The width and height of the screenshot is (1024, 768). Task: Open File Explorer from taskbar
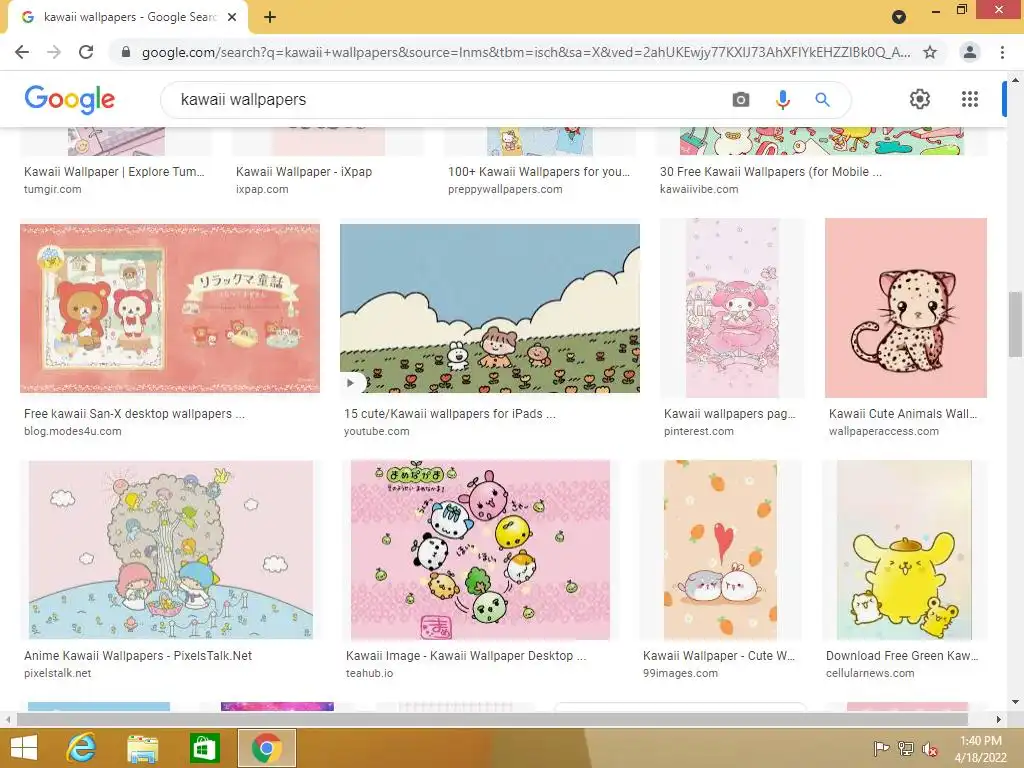(142, 747)
